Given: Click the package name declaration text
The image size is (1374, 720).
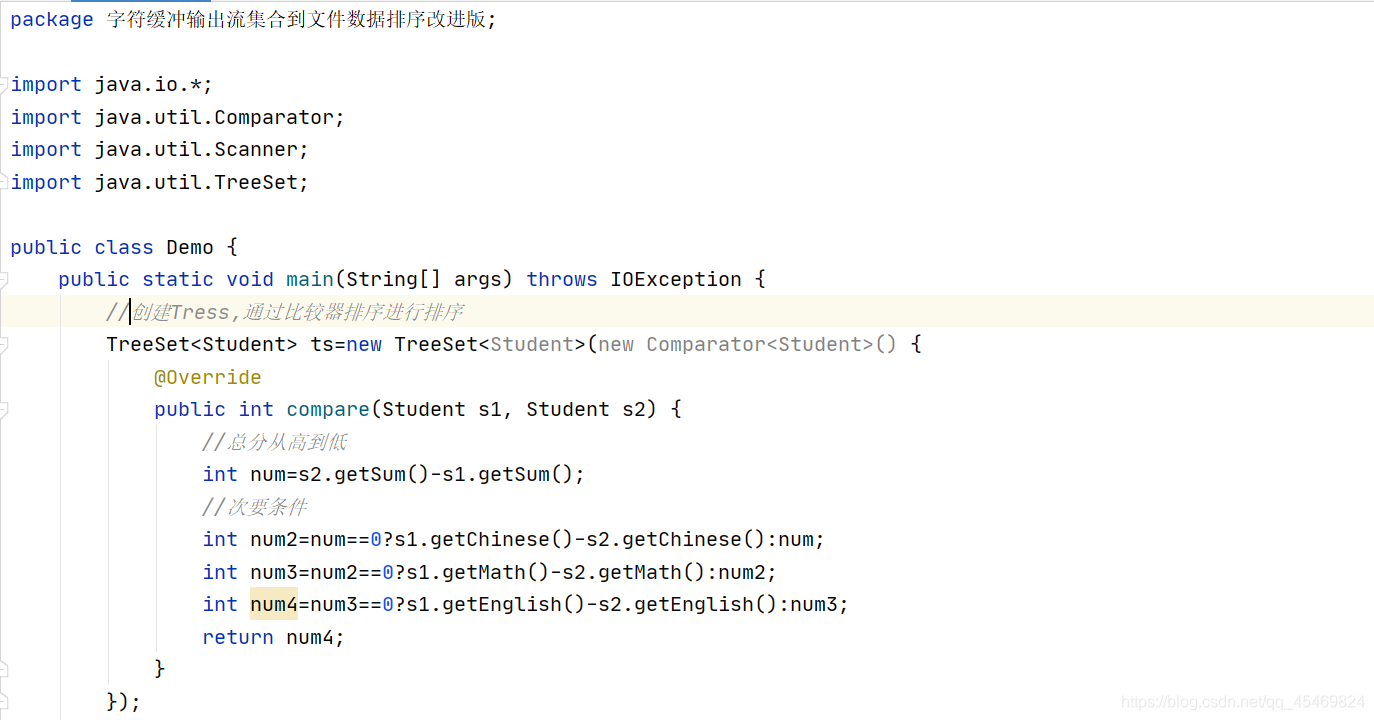Looking at the screenshot, I should 301,20.
